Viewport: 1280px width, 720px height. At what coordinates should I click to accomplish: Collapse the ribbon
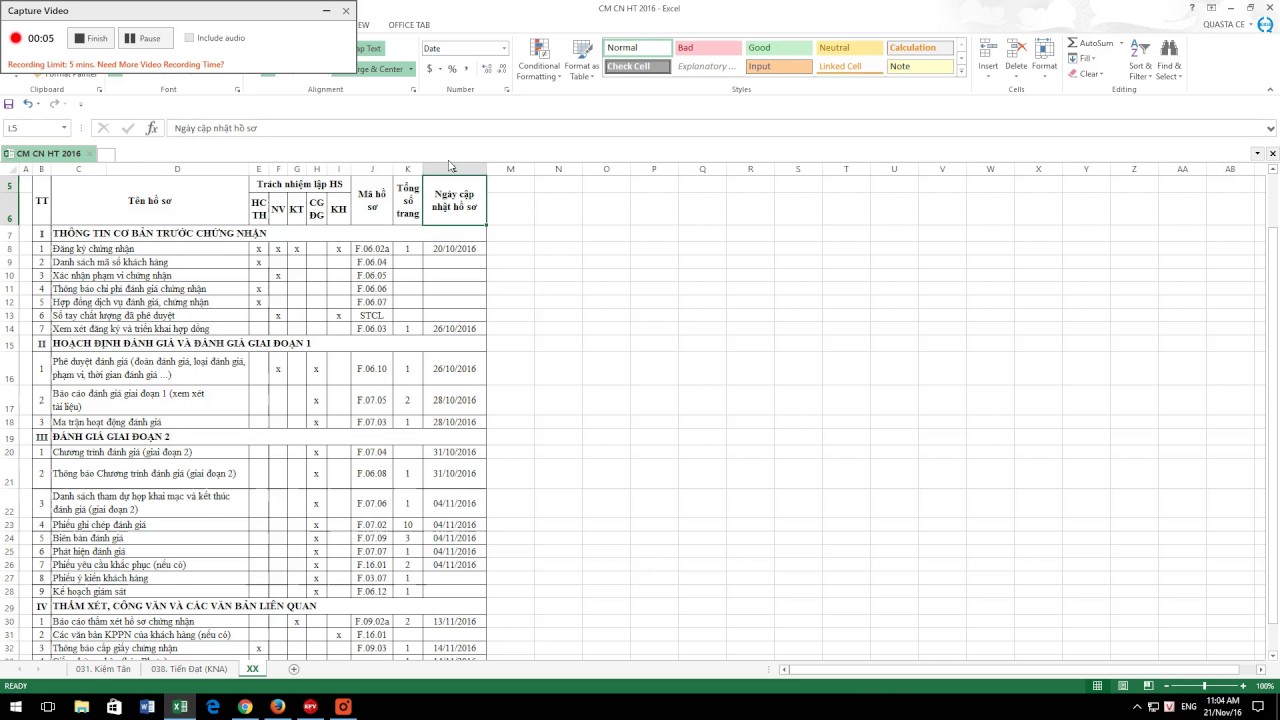coord(1272,90)
